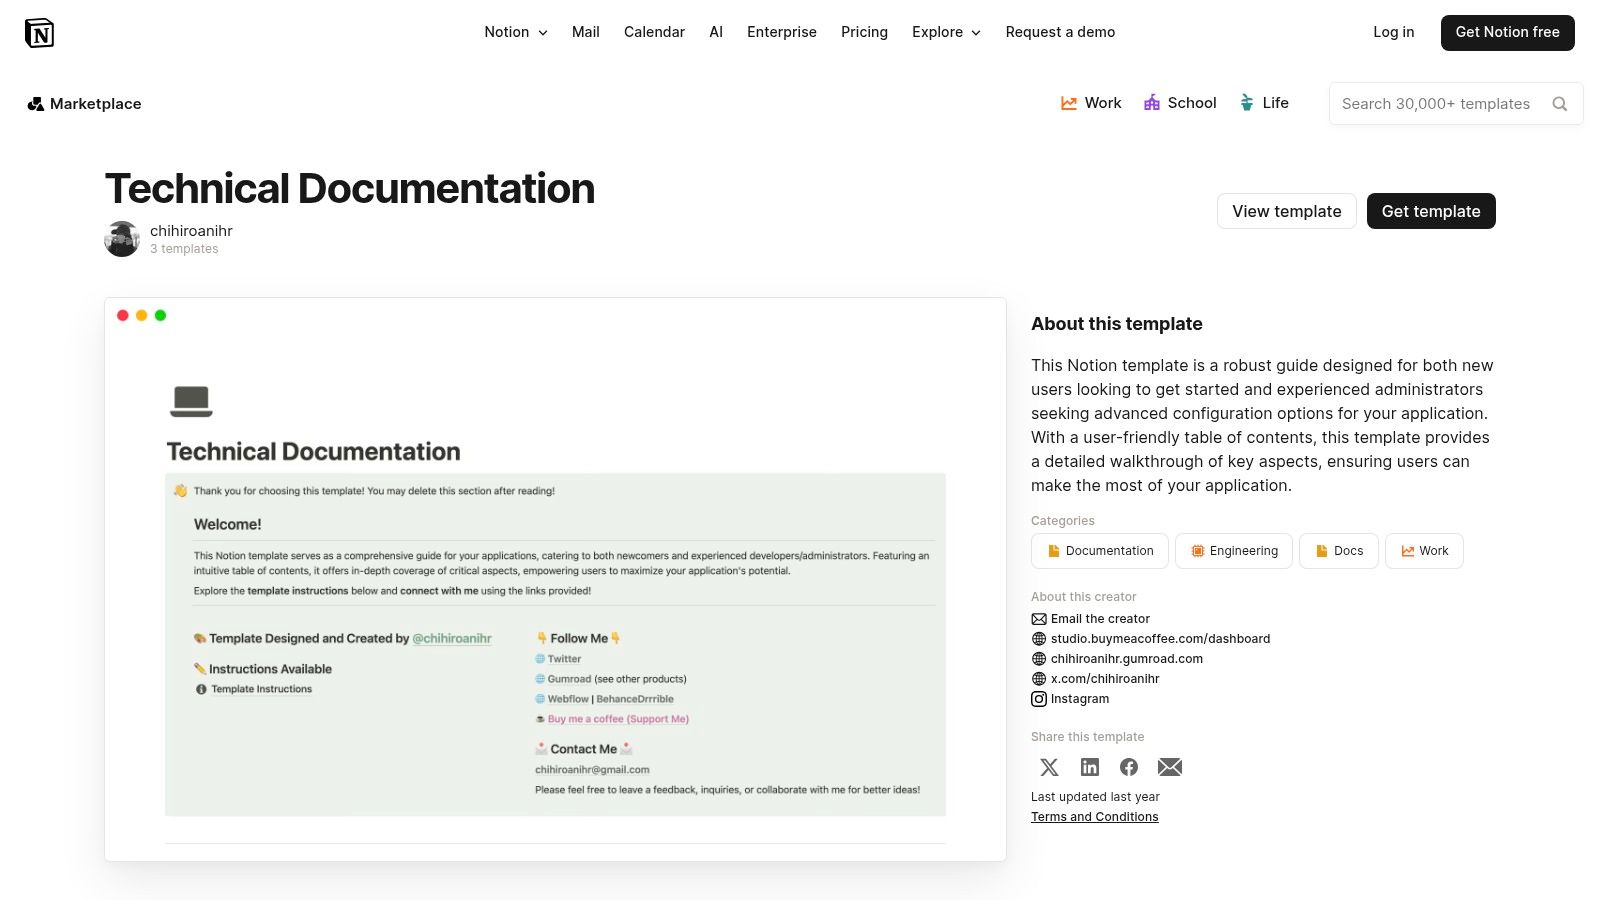Screen dimensions: 1600x900
Task: Select the School templates category icon
Action: [1152, 103]
